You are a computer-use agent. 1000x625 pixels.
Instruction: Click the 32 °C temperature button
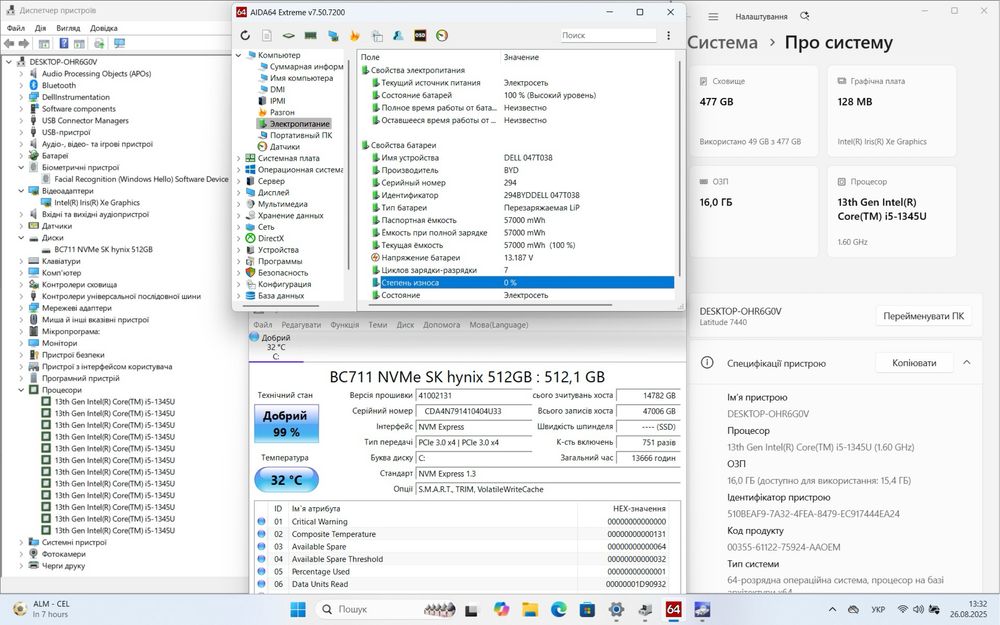[x=286, y=480]
